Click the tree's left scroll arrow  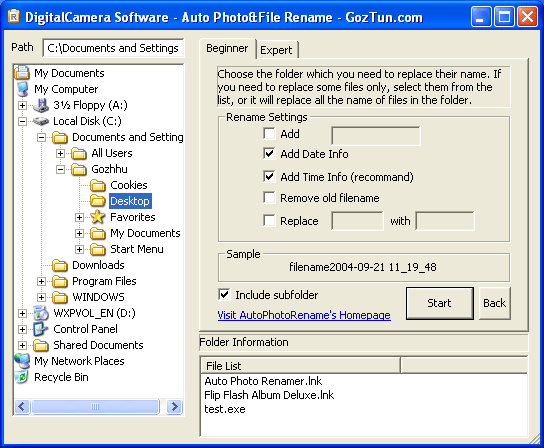(22, 406)
